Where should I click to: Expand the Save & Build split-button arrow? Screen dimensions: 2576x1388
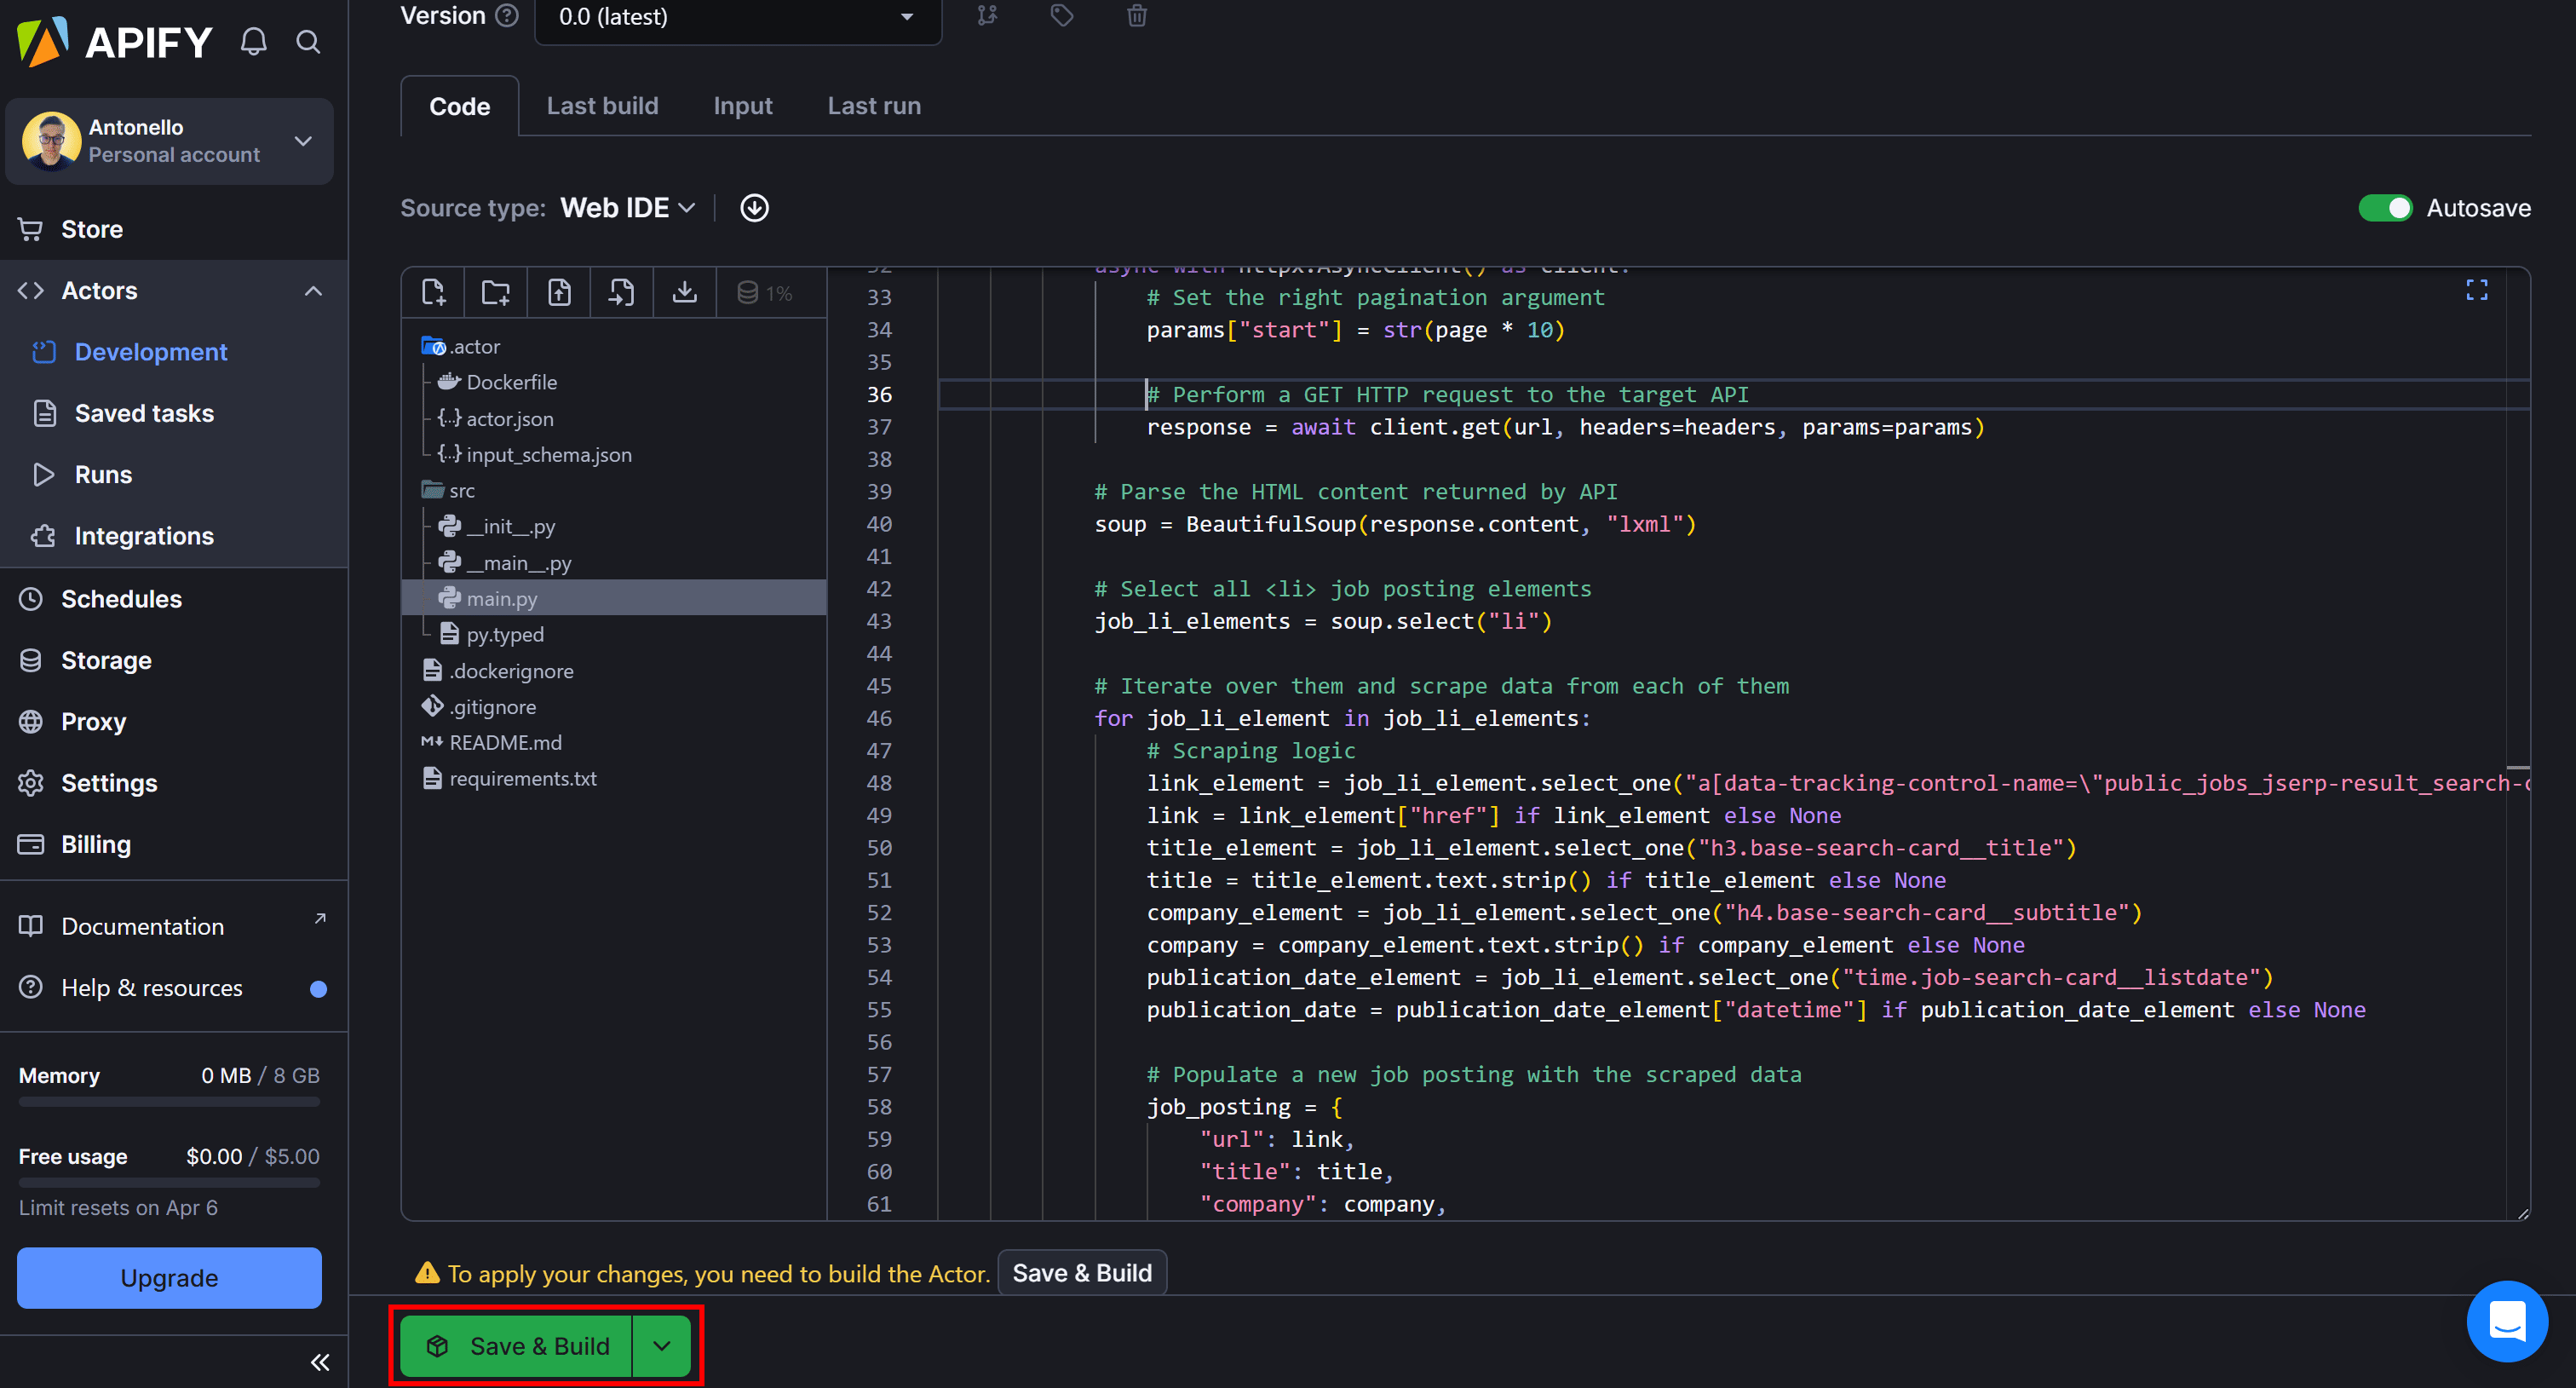click(x=661, y=1346)
